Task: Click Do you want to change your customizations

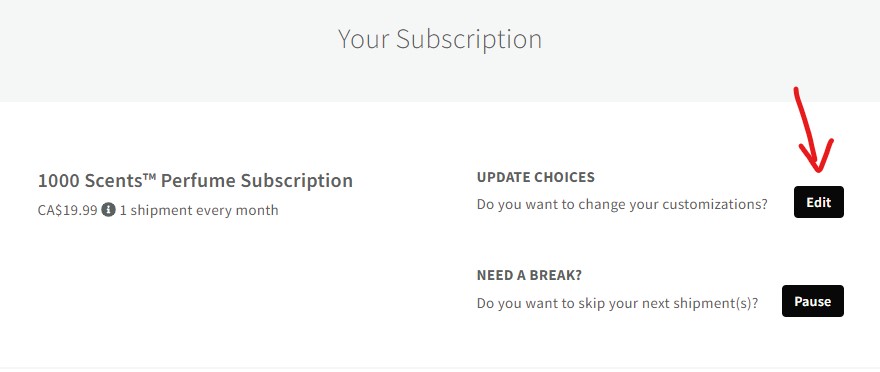Action: [x=622, y=204]
